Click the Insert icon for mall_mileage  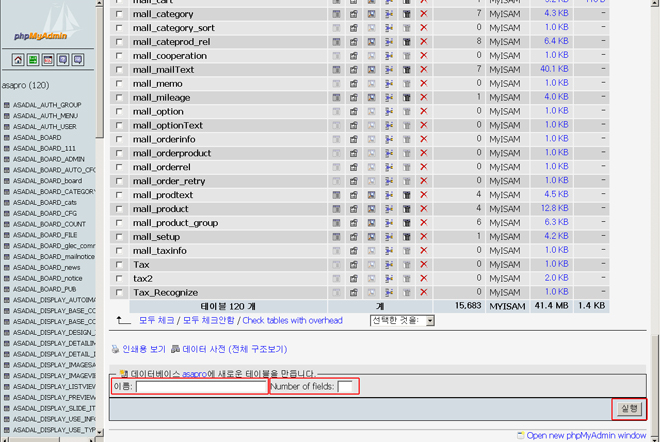click(x=389, y=98)
